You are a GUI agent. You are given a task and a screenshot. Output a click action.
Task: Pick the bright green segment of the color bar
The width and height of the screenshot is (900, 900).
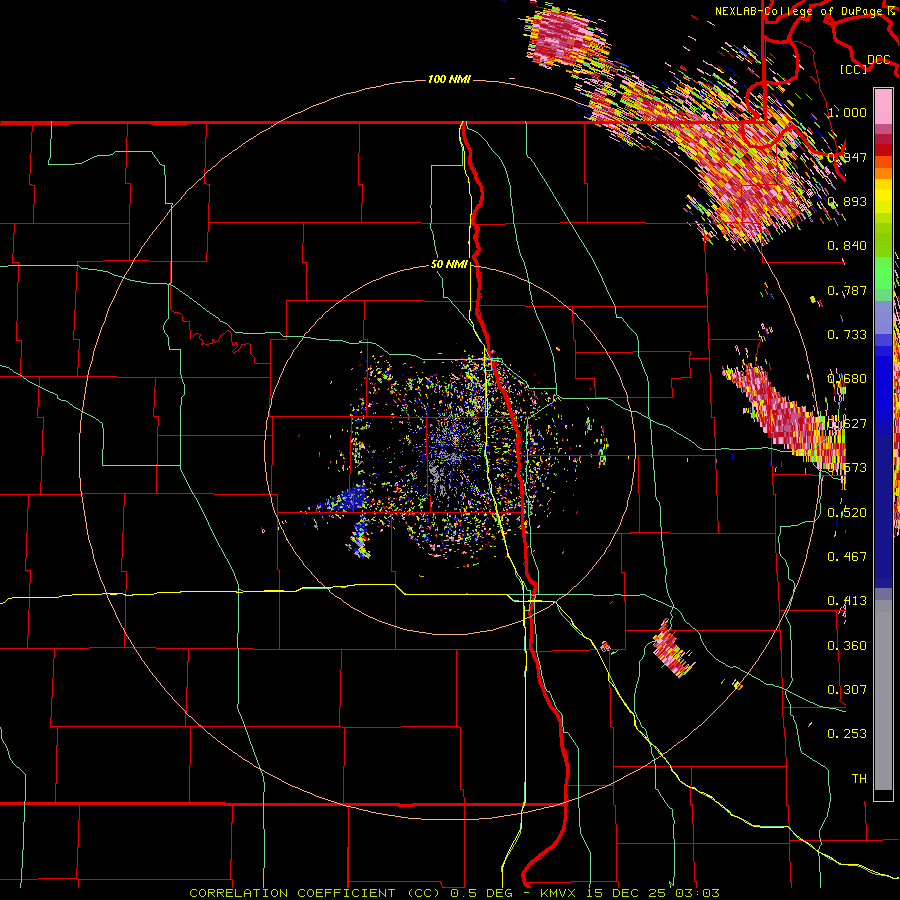[x=883, y=273]
